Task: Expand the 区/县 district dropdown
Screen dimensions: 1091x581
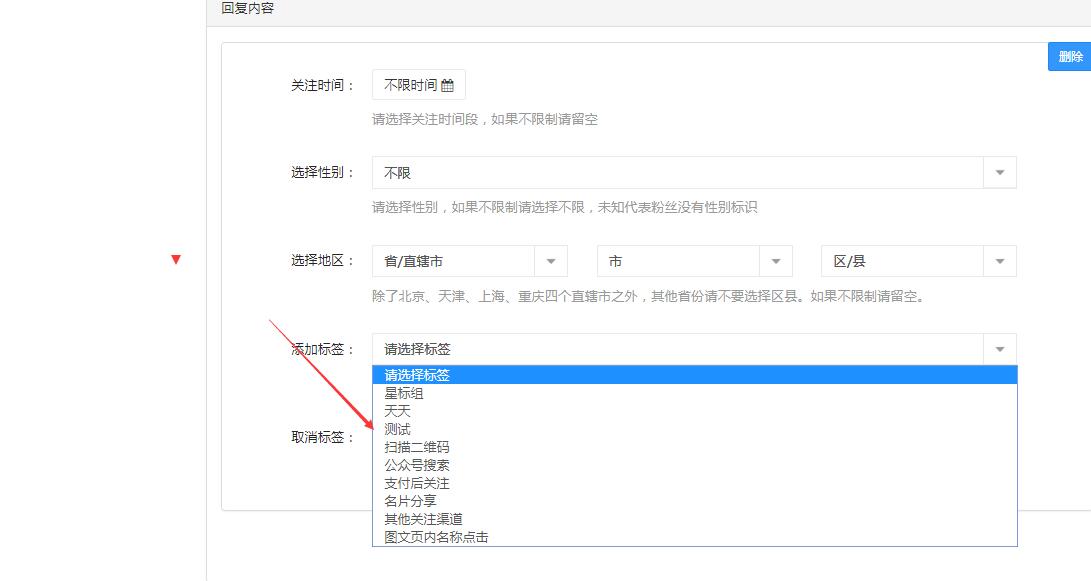Action: [x=918, y=261]
